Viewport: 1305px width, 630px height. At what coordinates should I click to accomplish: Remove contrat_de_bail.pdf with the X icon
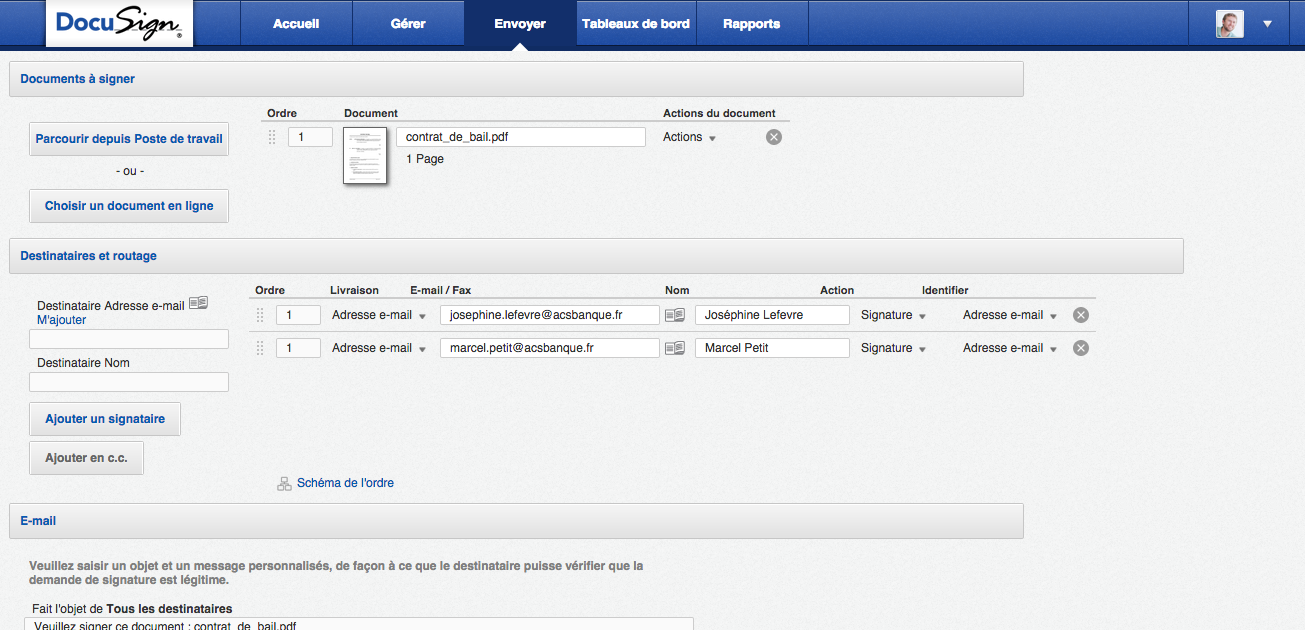click(x=774, y=137)
